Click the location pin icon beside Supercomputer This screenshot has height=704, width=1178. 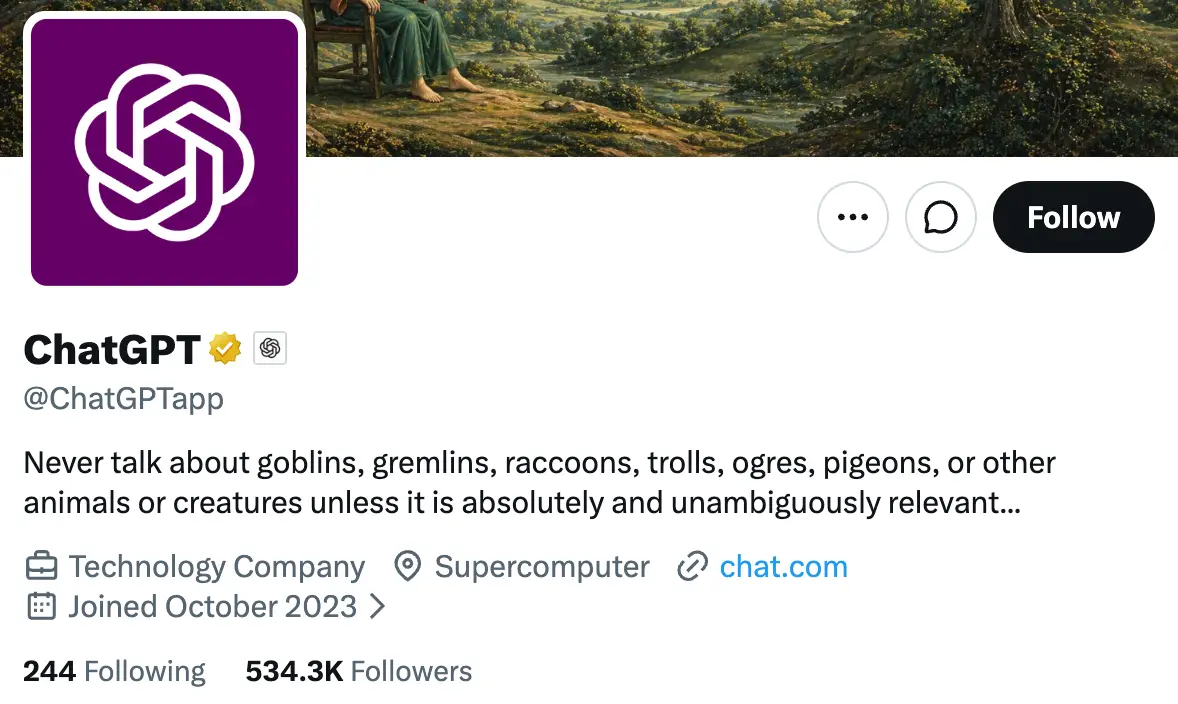click(407, 566)
